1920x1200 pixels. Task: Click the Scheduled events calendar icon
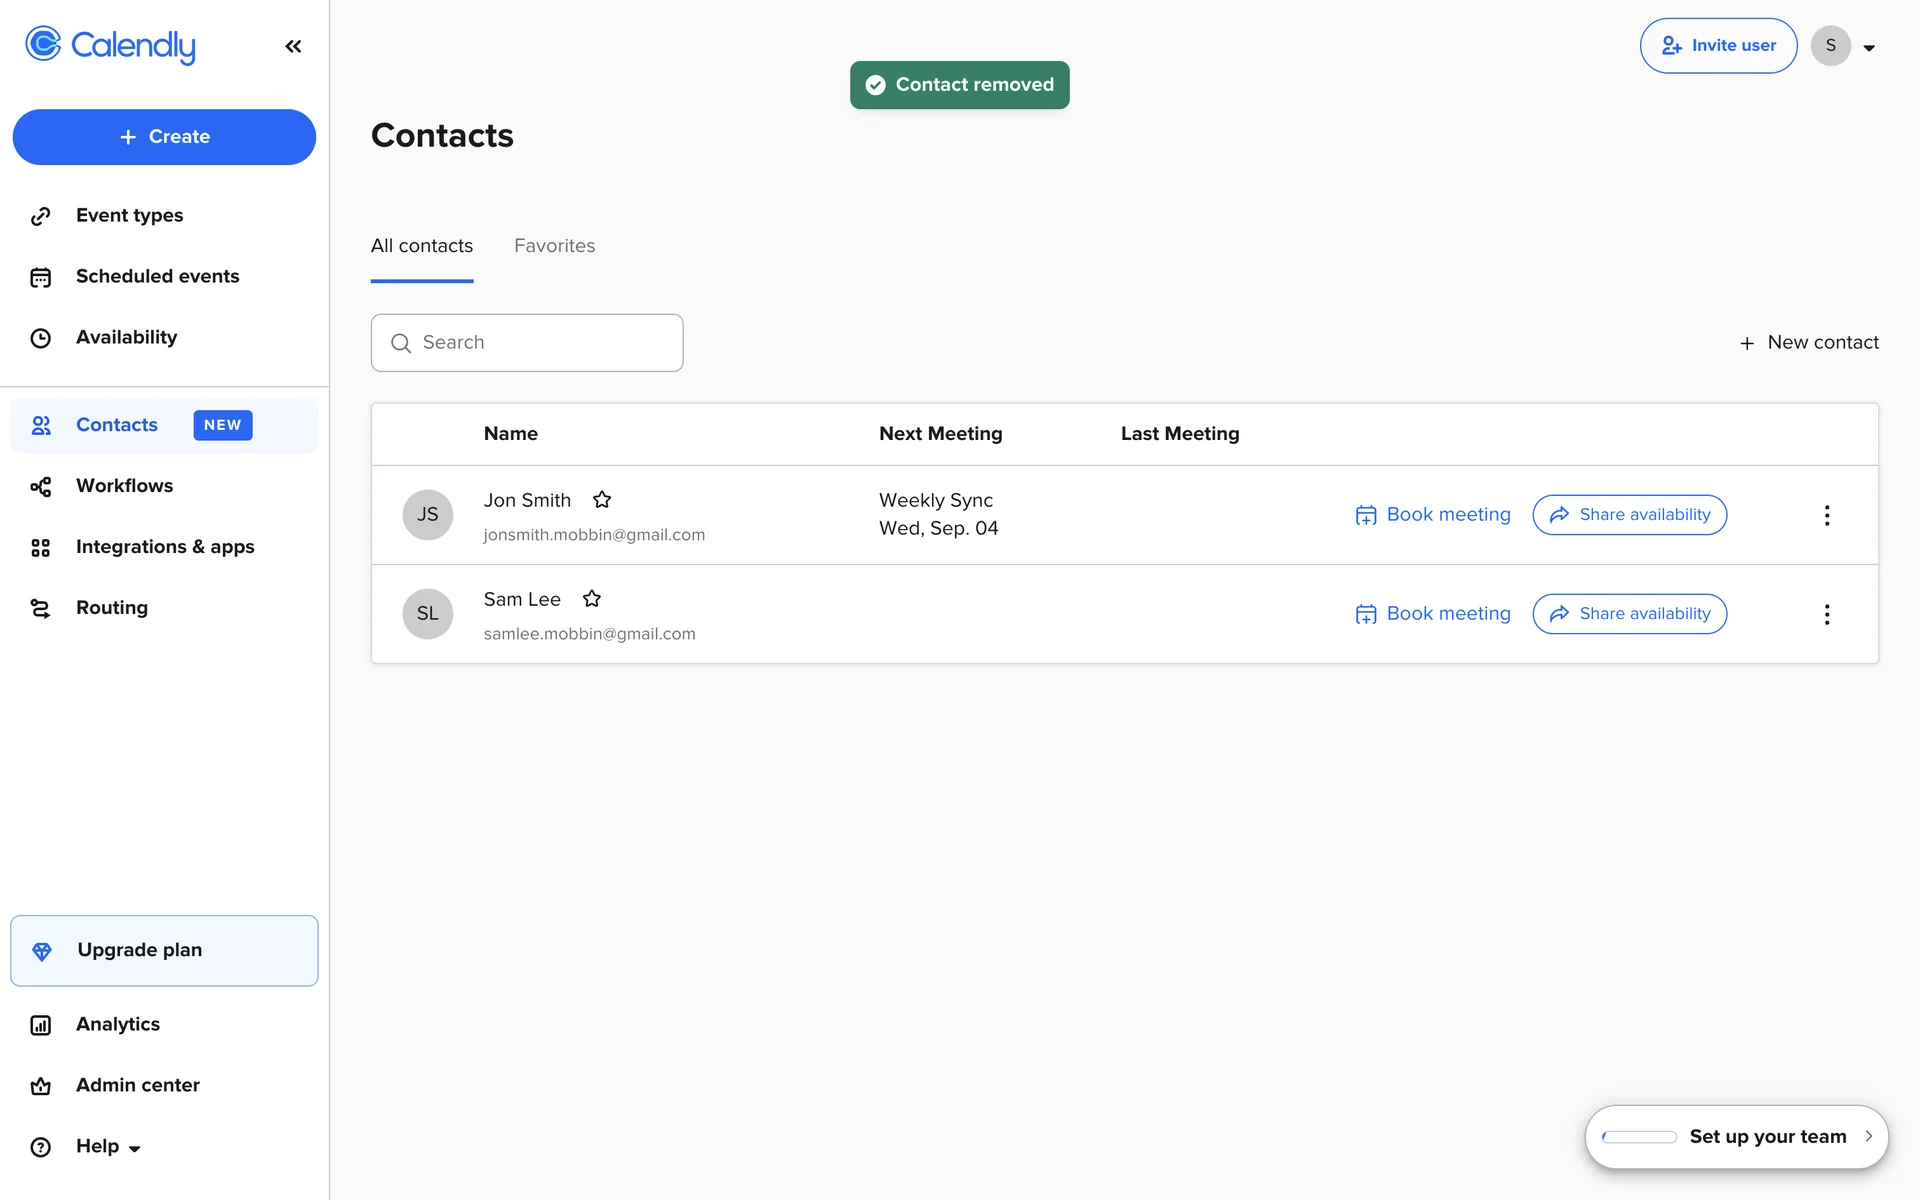[41, 277]
